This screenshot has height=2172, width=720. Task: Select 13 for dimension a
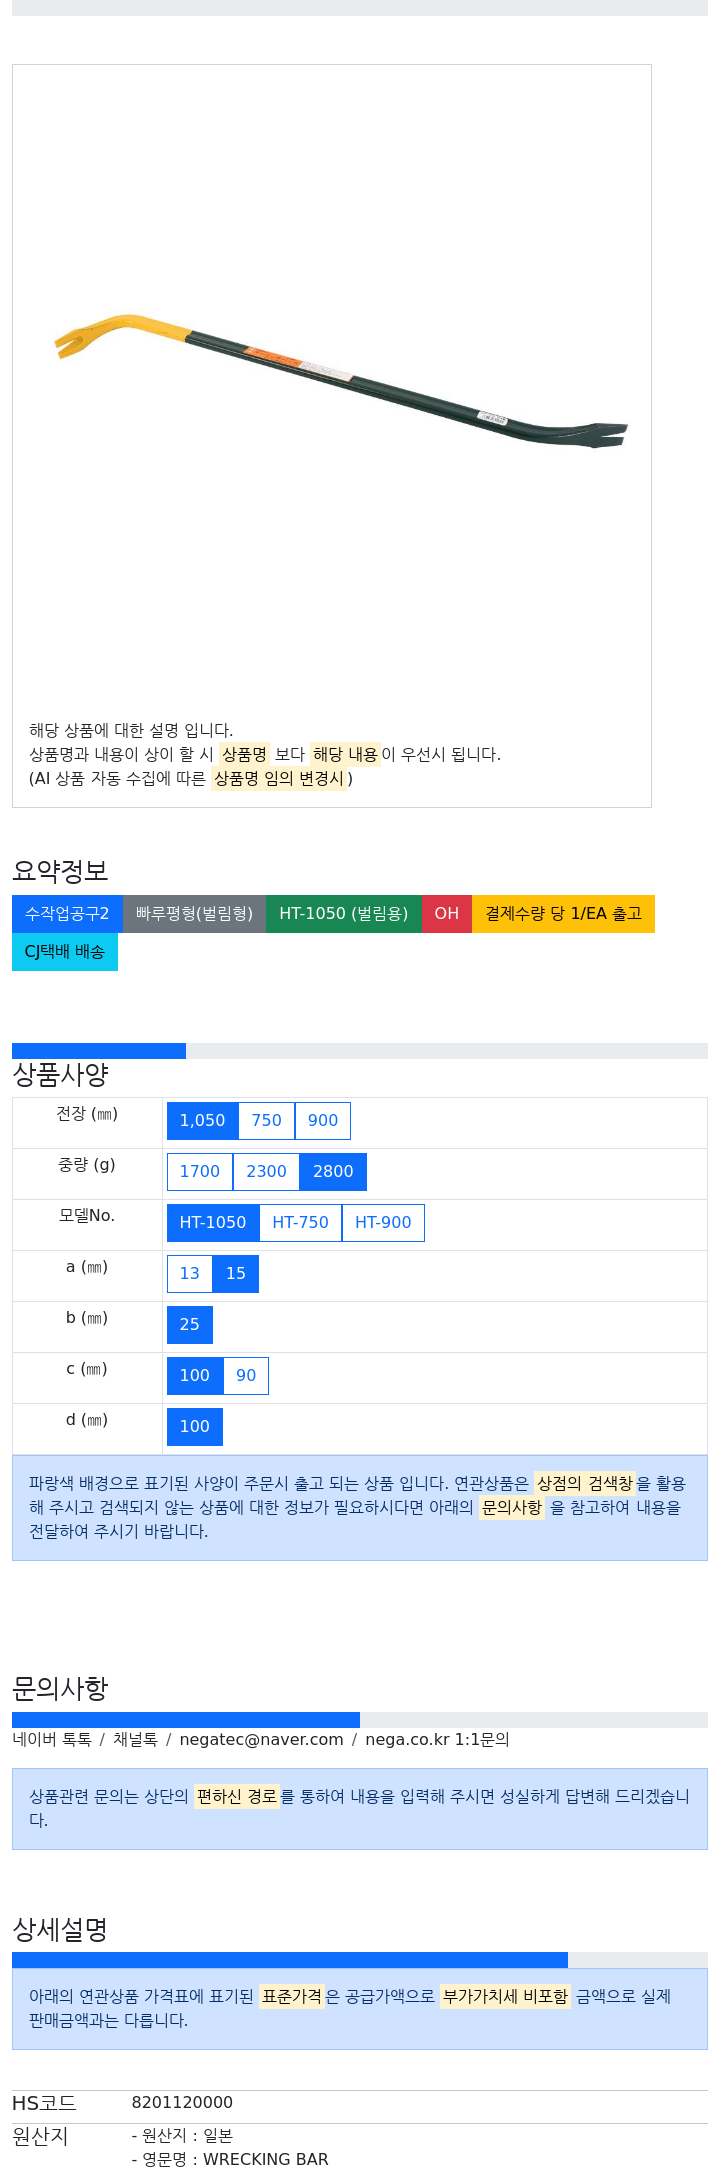190,1273
